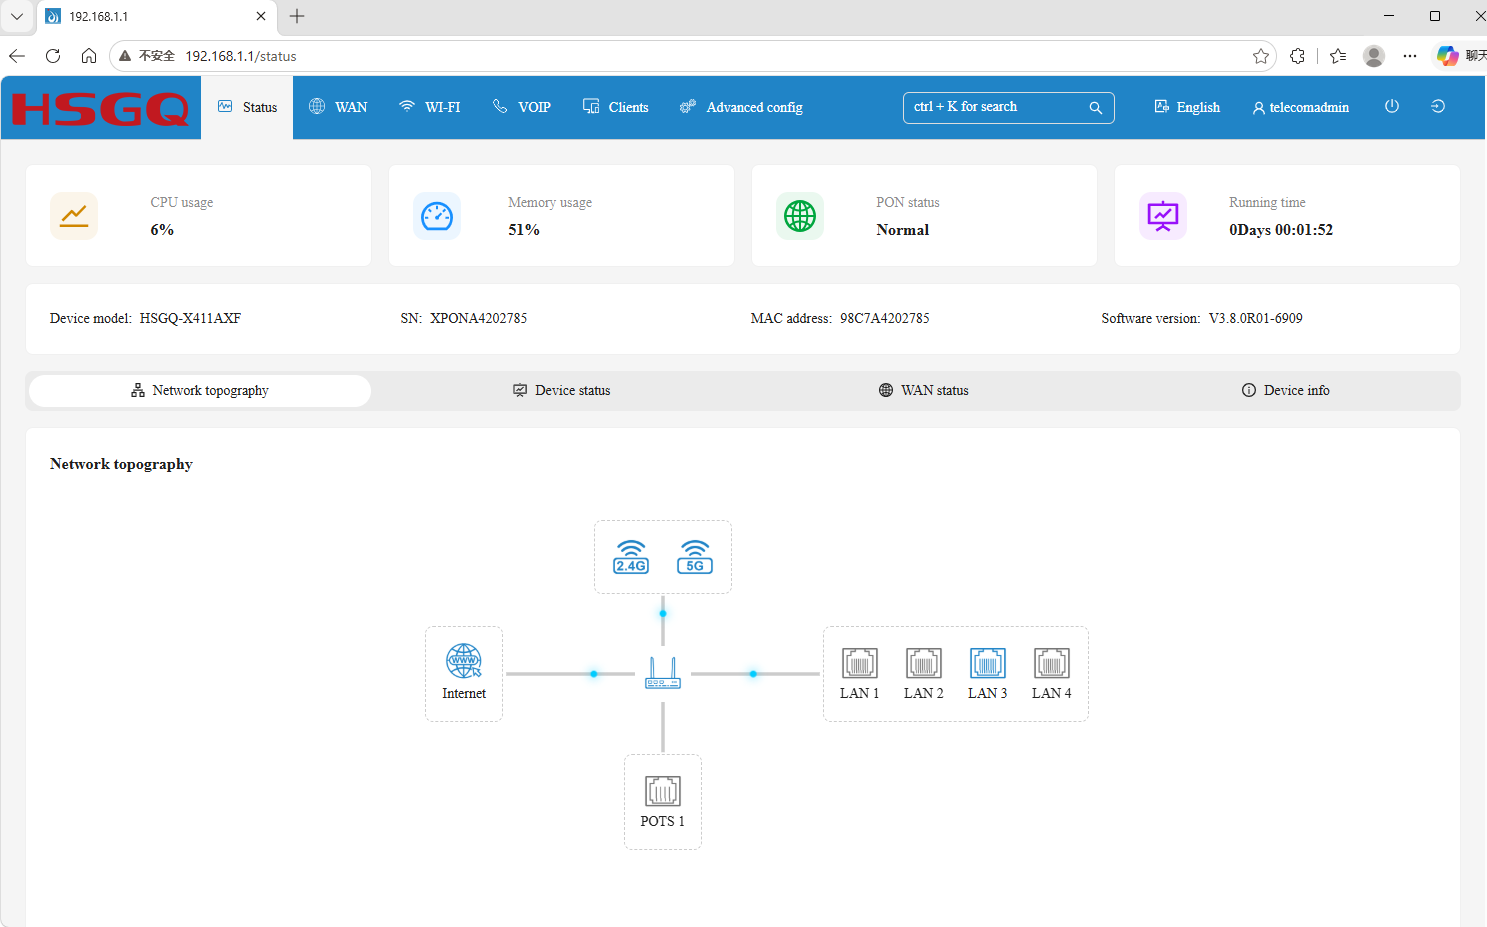The width and height of the screenshot is (1487, 927).
Task: Click the serial number XPONA4202785
Action: click(x=479, y=319)
